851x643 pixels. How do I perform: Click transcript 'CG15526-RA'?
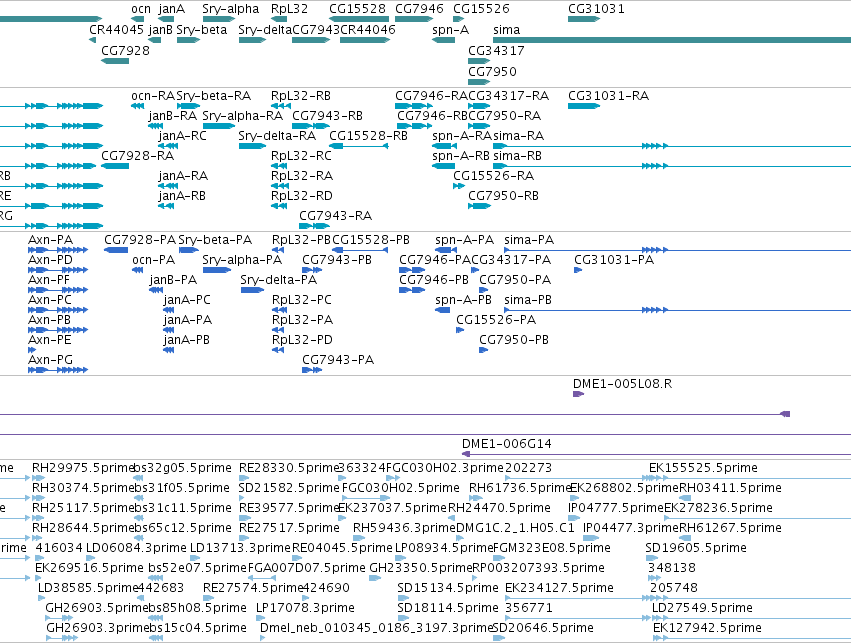tap(493, 176)
